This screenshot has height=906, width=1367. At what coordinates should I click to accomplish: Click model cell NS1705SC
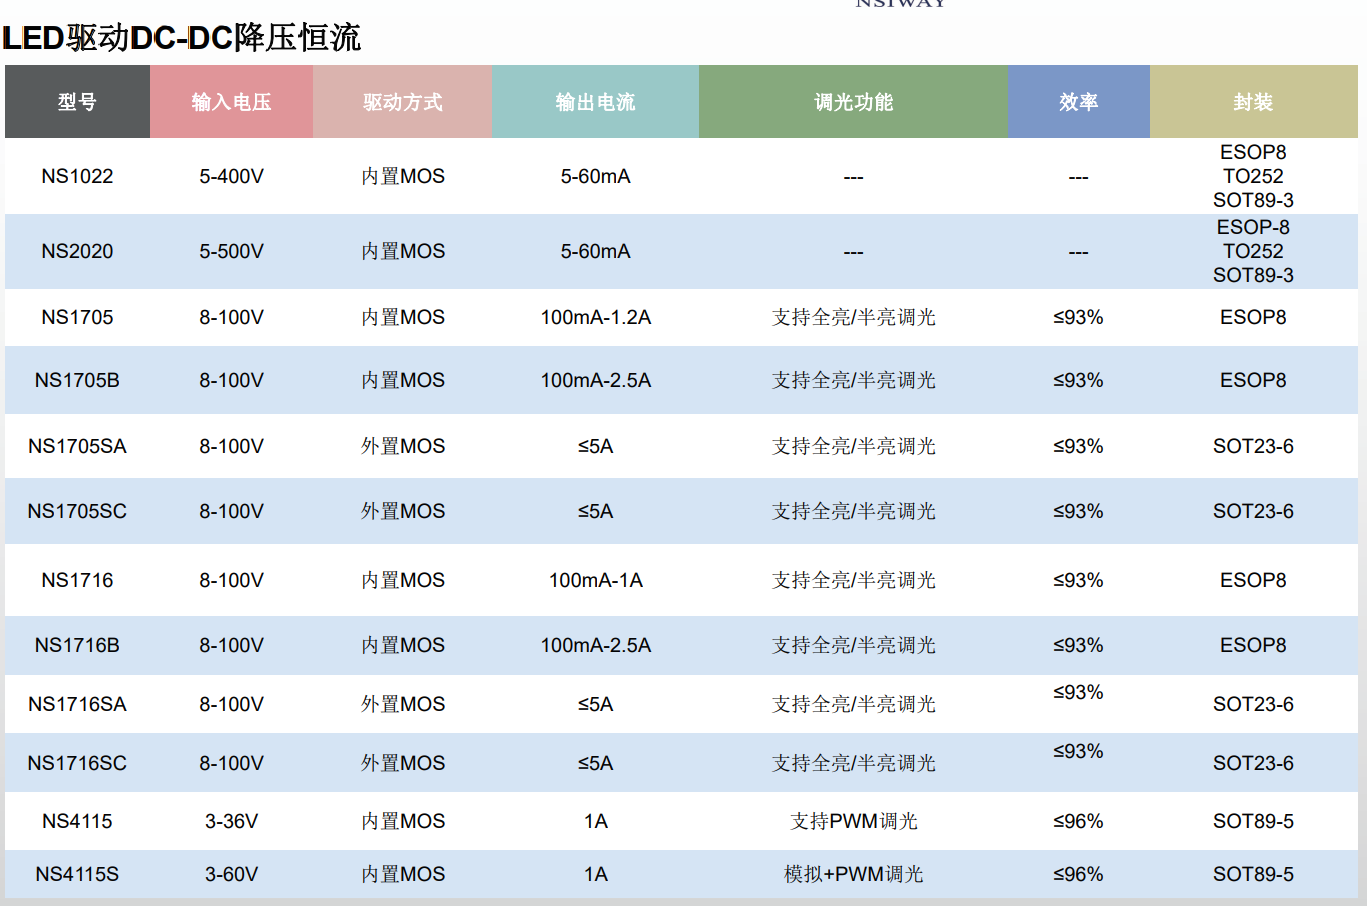point(77,511)
